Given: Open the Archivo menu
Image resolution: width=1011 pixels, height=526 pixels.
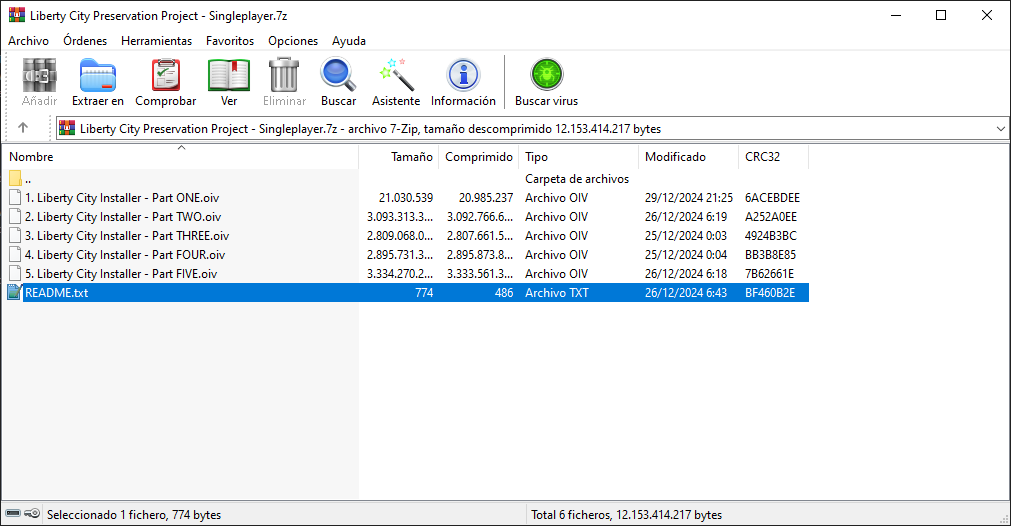Looking at the screenshot, I should (28, 41).
